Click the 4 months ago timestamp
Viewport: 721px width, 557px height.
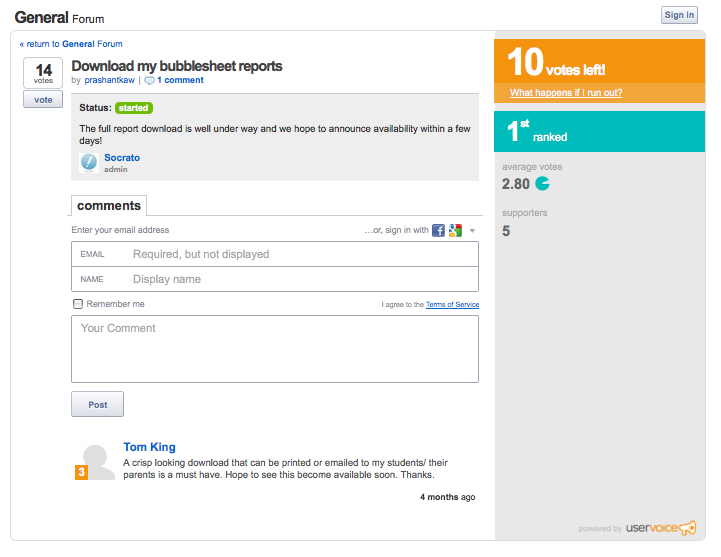[447, 497]
